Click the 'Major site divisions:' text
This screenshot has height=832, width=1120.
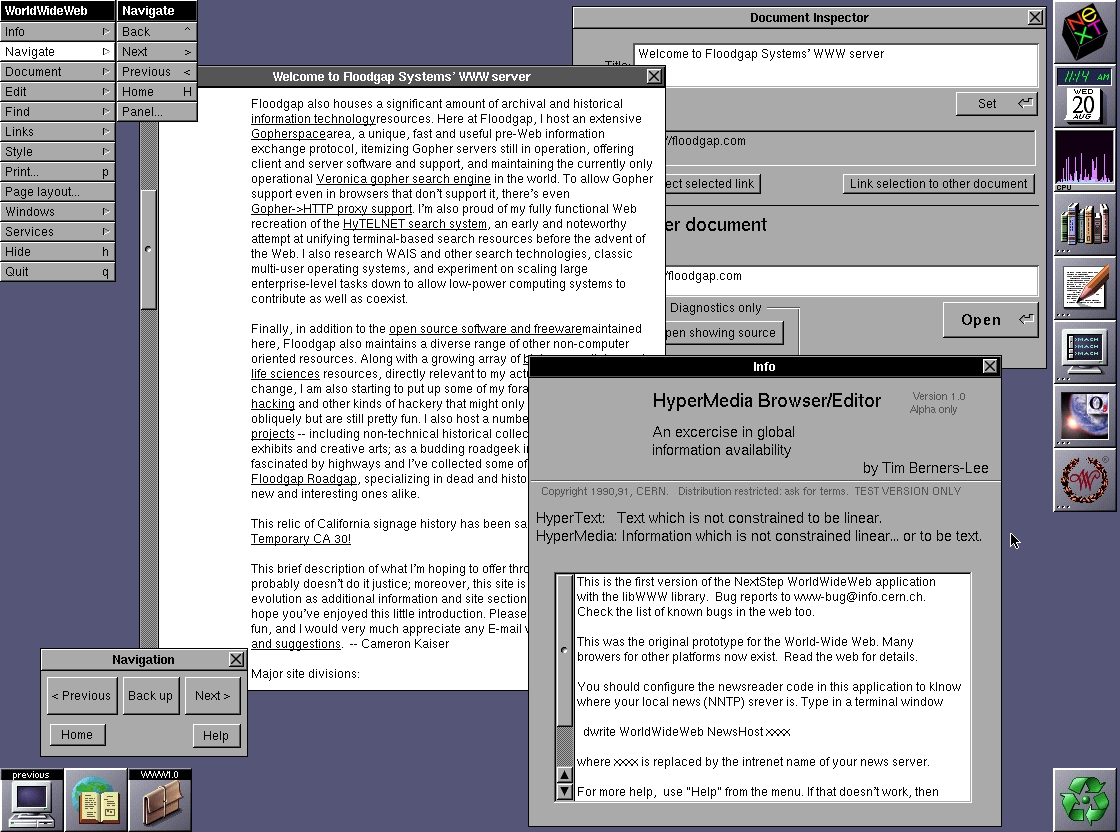306,674
